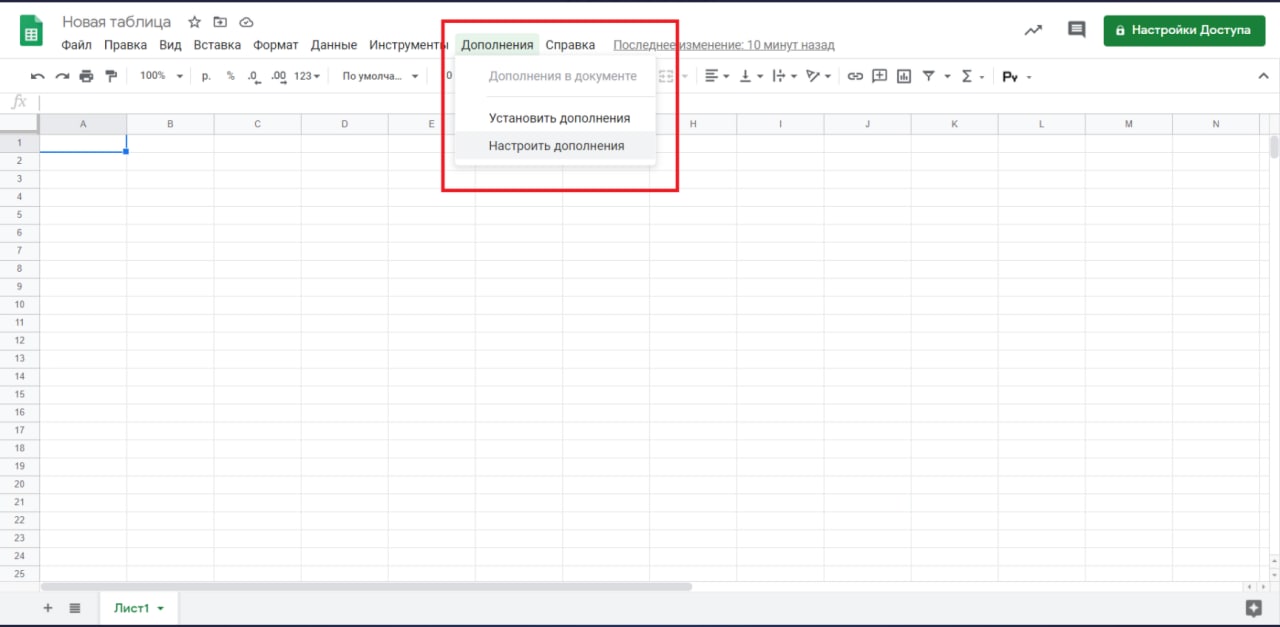Select row 10 header

(20, 304)
